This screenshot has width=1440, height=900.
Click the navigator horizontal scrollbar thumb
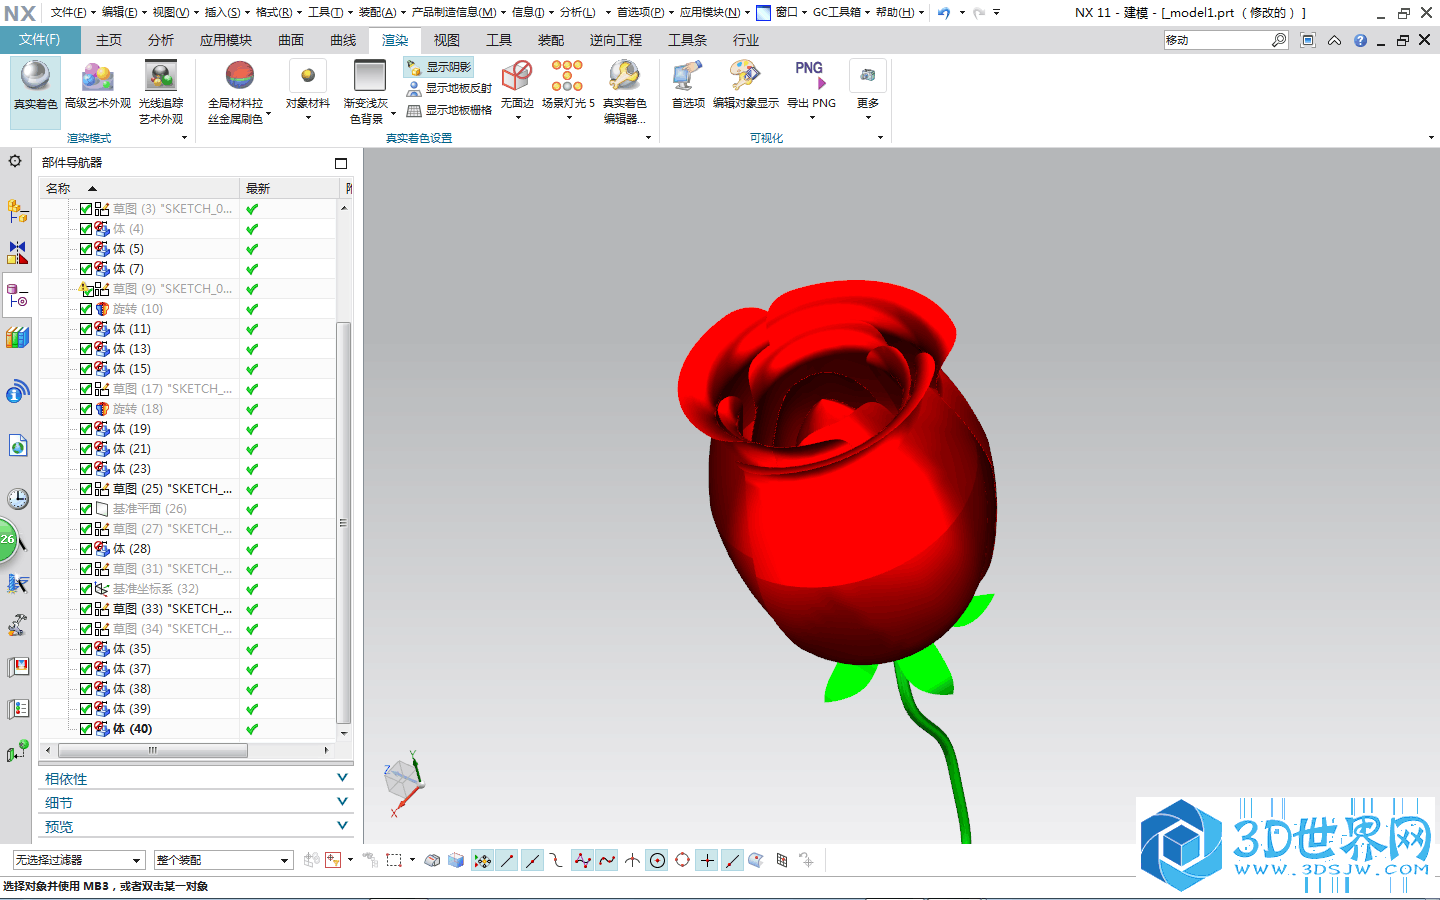click(152, 750)
